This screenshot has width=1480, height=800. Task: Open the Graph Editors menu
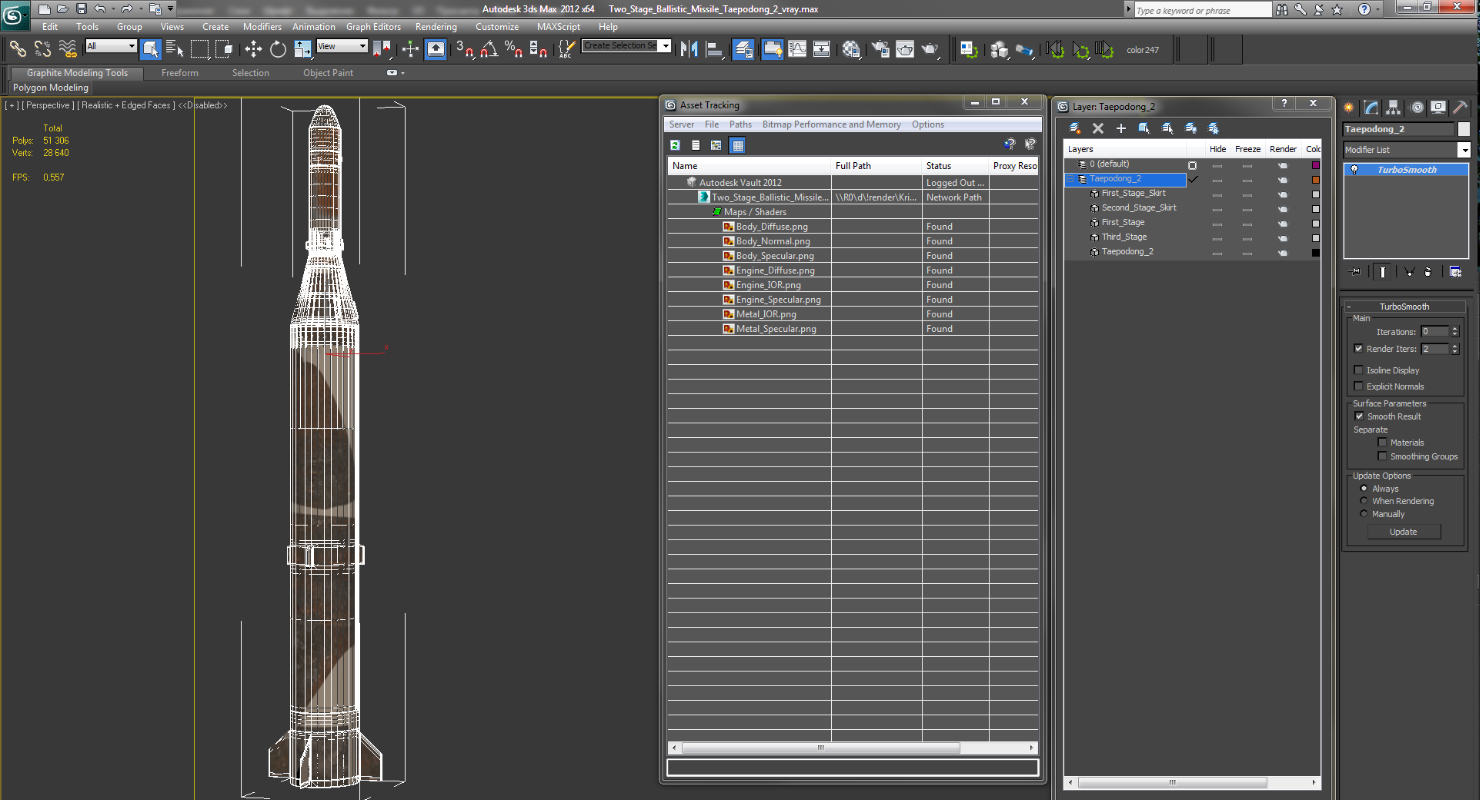click(x=374, y=27)
